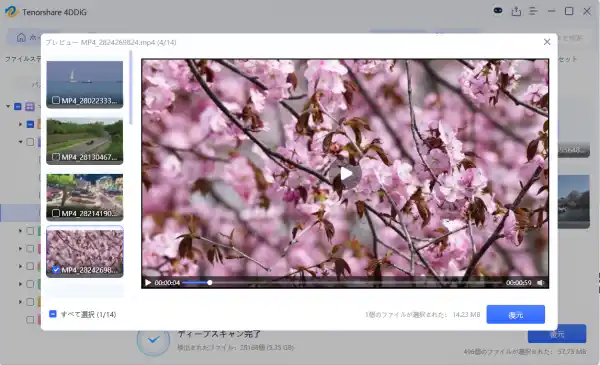Click the プレビュー MP4_2824269824.mp4 title text
This screenshot has height=365, width=600.
111,42
